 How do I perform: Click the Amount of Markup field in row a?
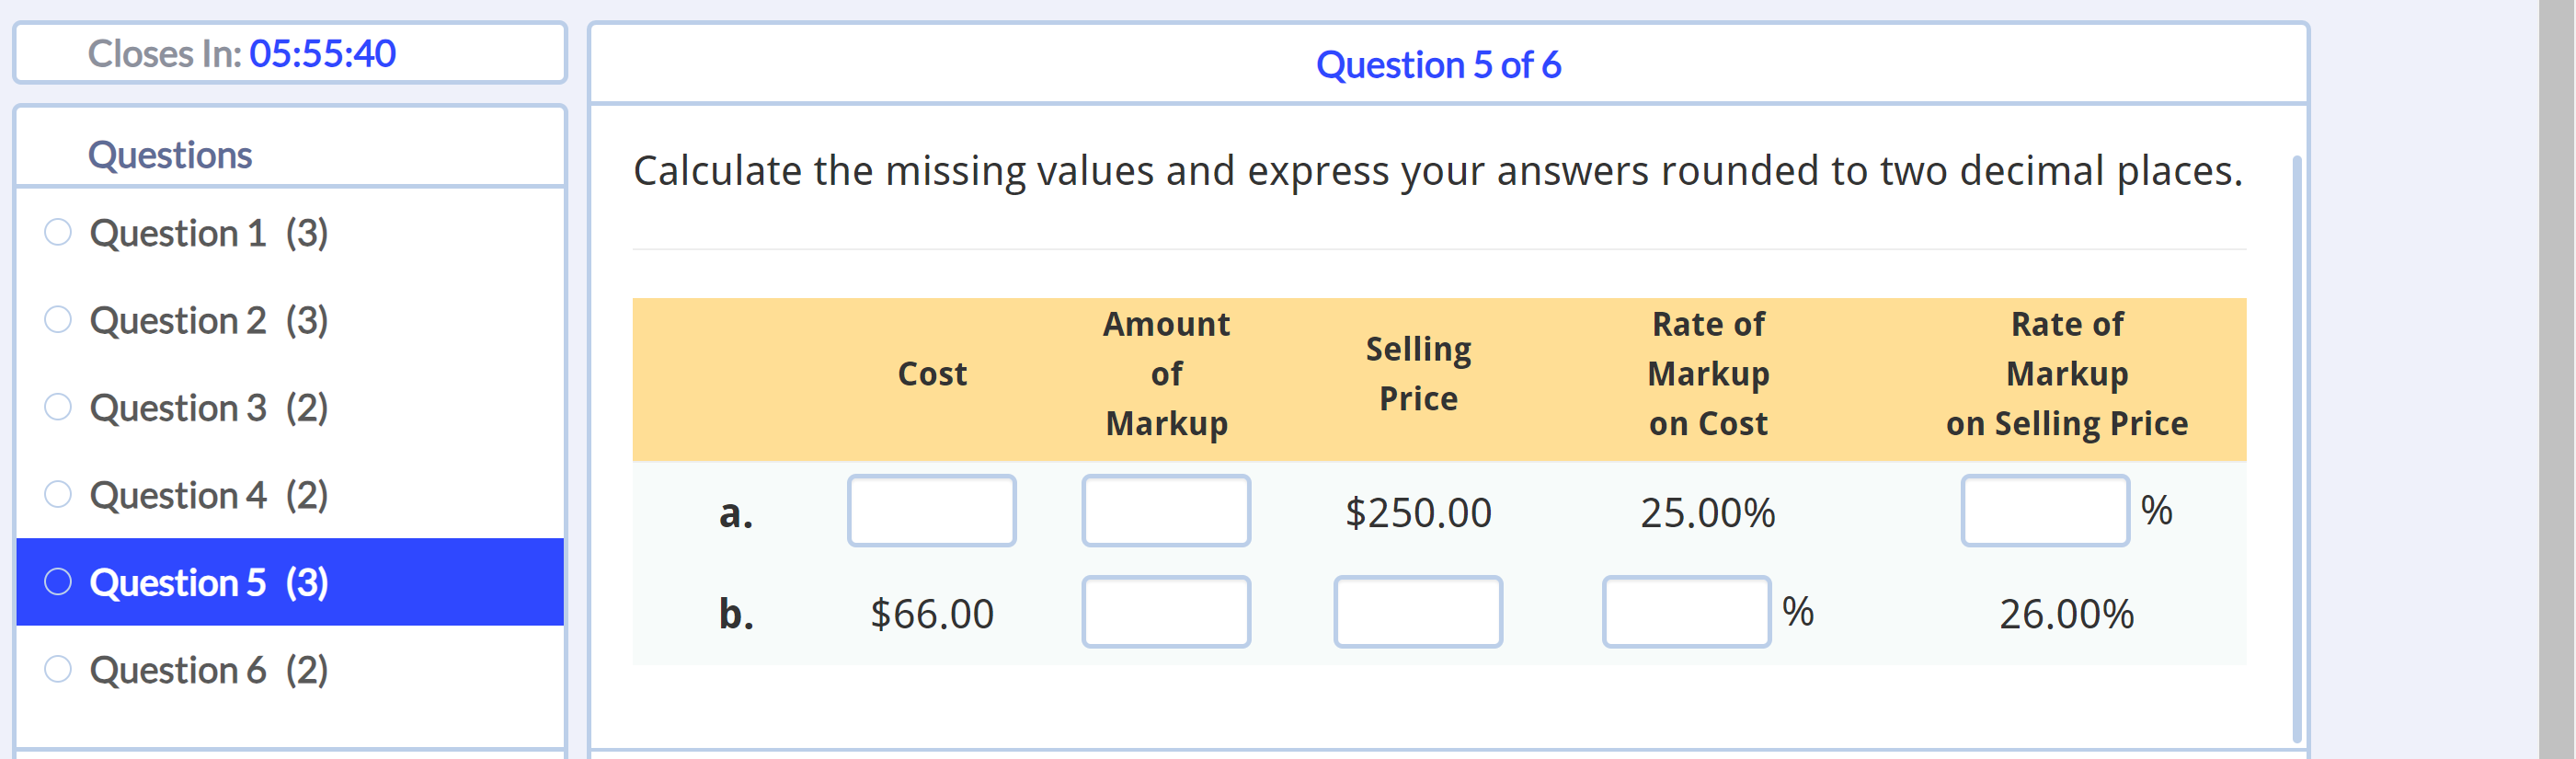(1166, 511)
